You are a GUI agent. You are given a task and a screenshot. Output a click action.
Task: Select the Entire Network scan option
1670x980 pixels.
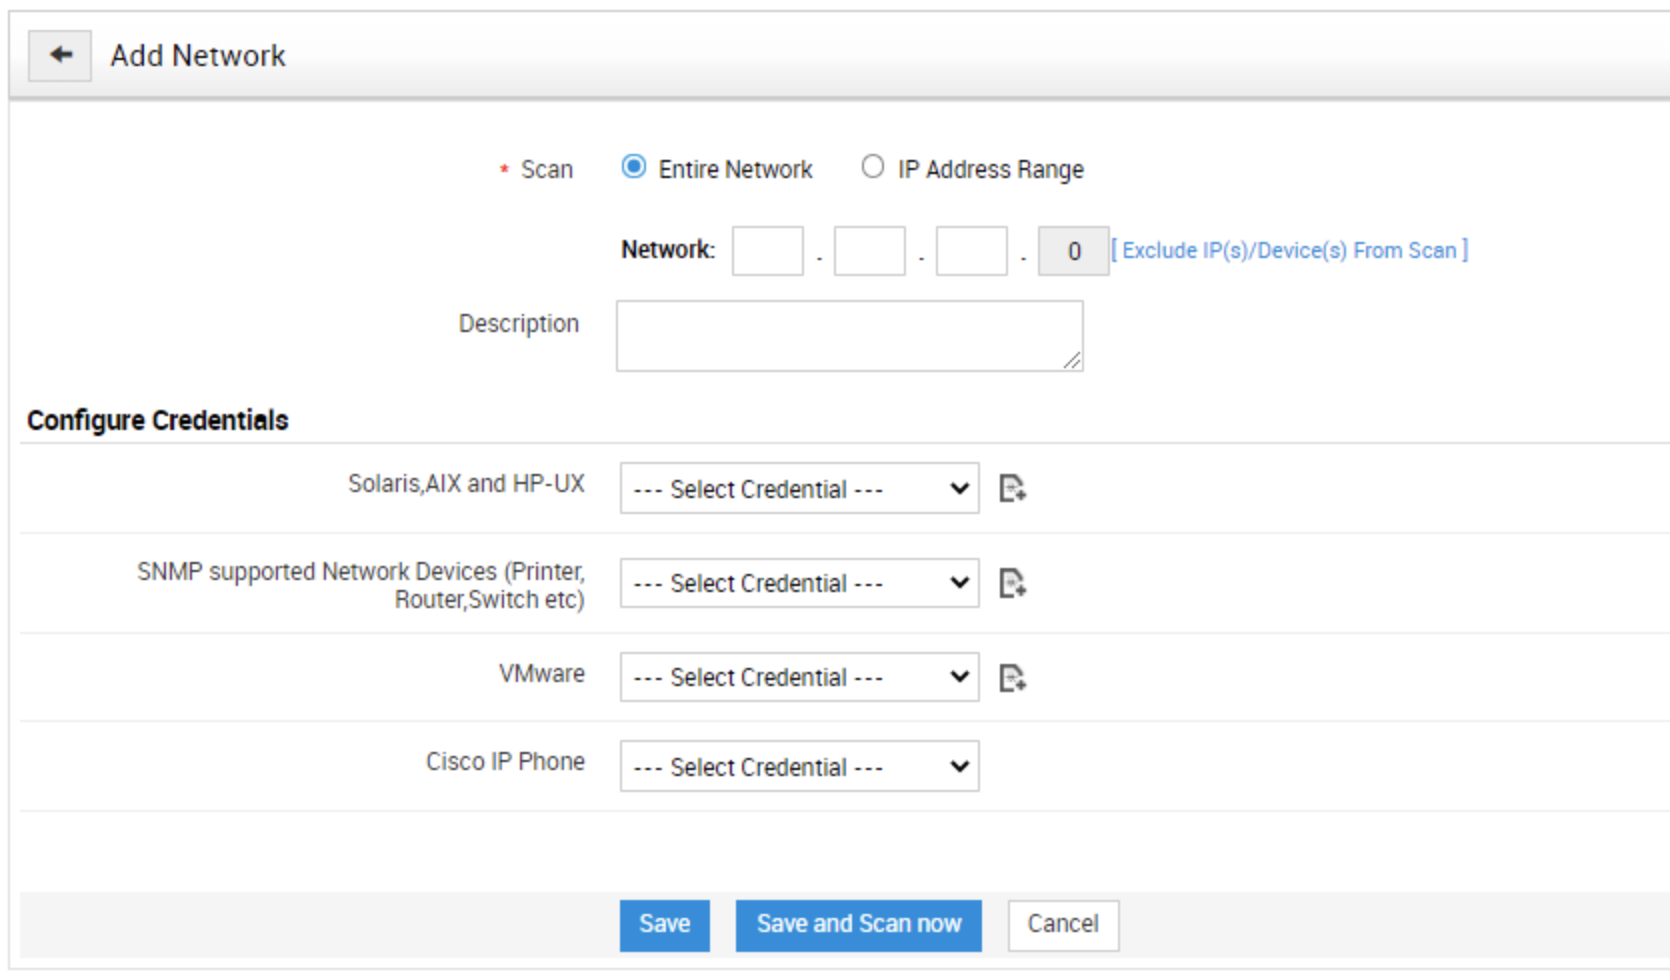[x=633, y=167]
